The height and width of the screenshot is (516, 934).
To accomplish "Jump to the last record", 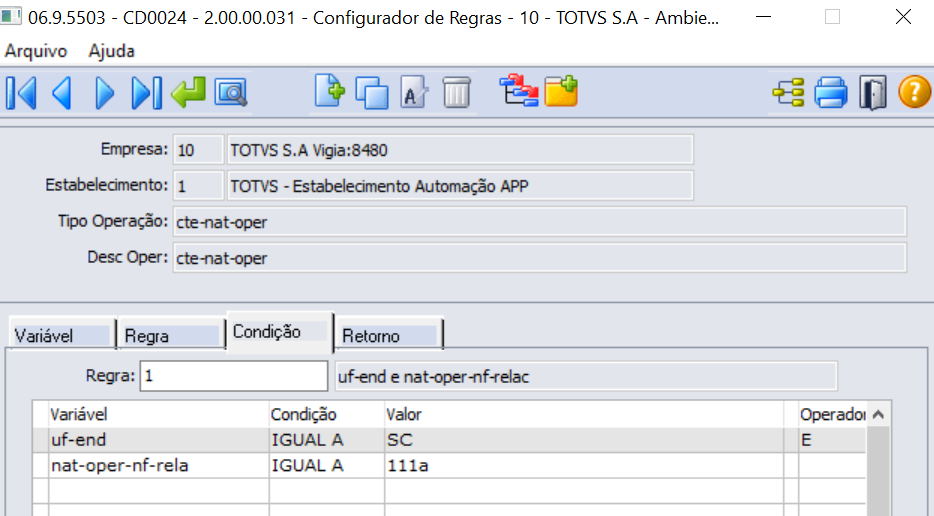I will 147,93.
